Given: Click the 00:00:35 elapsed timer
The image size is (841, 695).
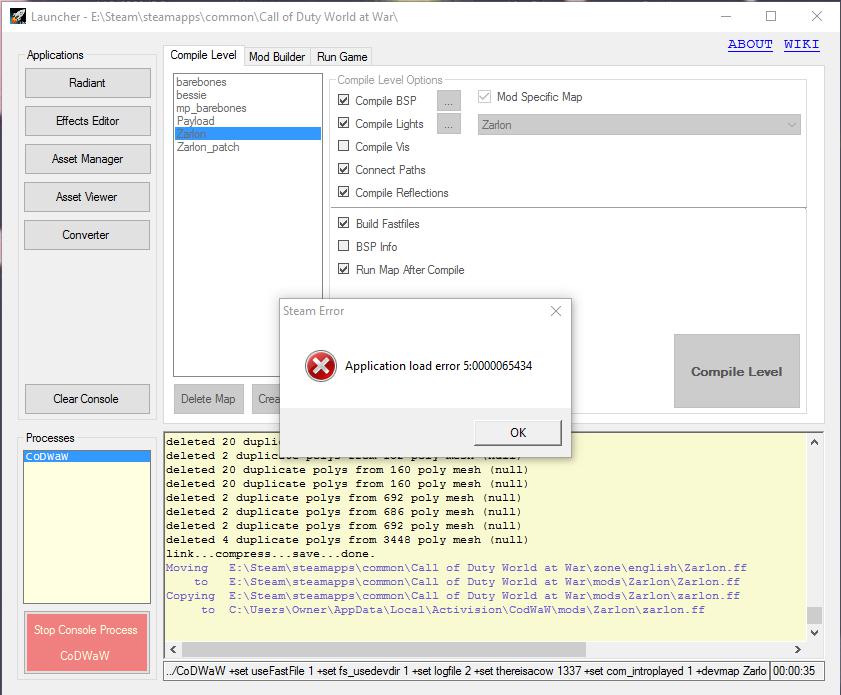Looking at the screenshot, I should pos(796,671).
